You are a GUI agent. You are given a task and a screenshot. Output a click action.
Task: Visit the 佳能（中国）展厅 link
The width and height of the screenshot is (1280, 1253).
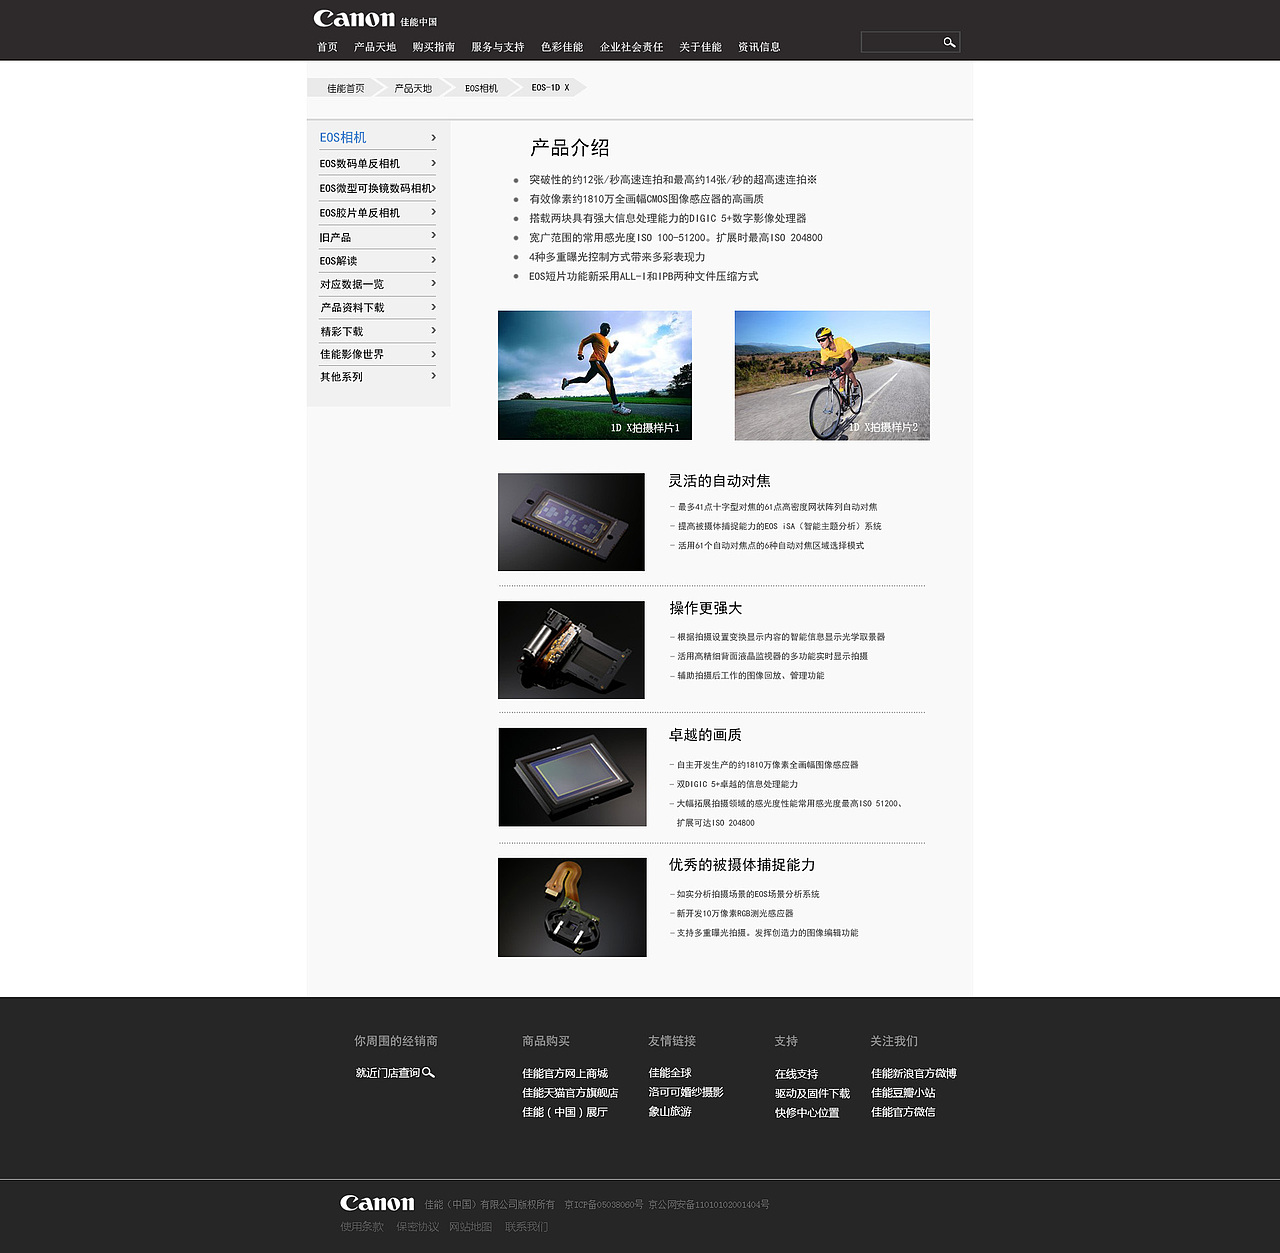pos(565,1112)
